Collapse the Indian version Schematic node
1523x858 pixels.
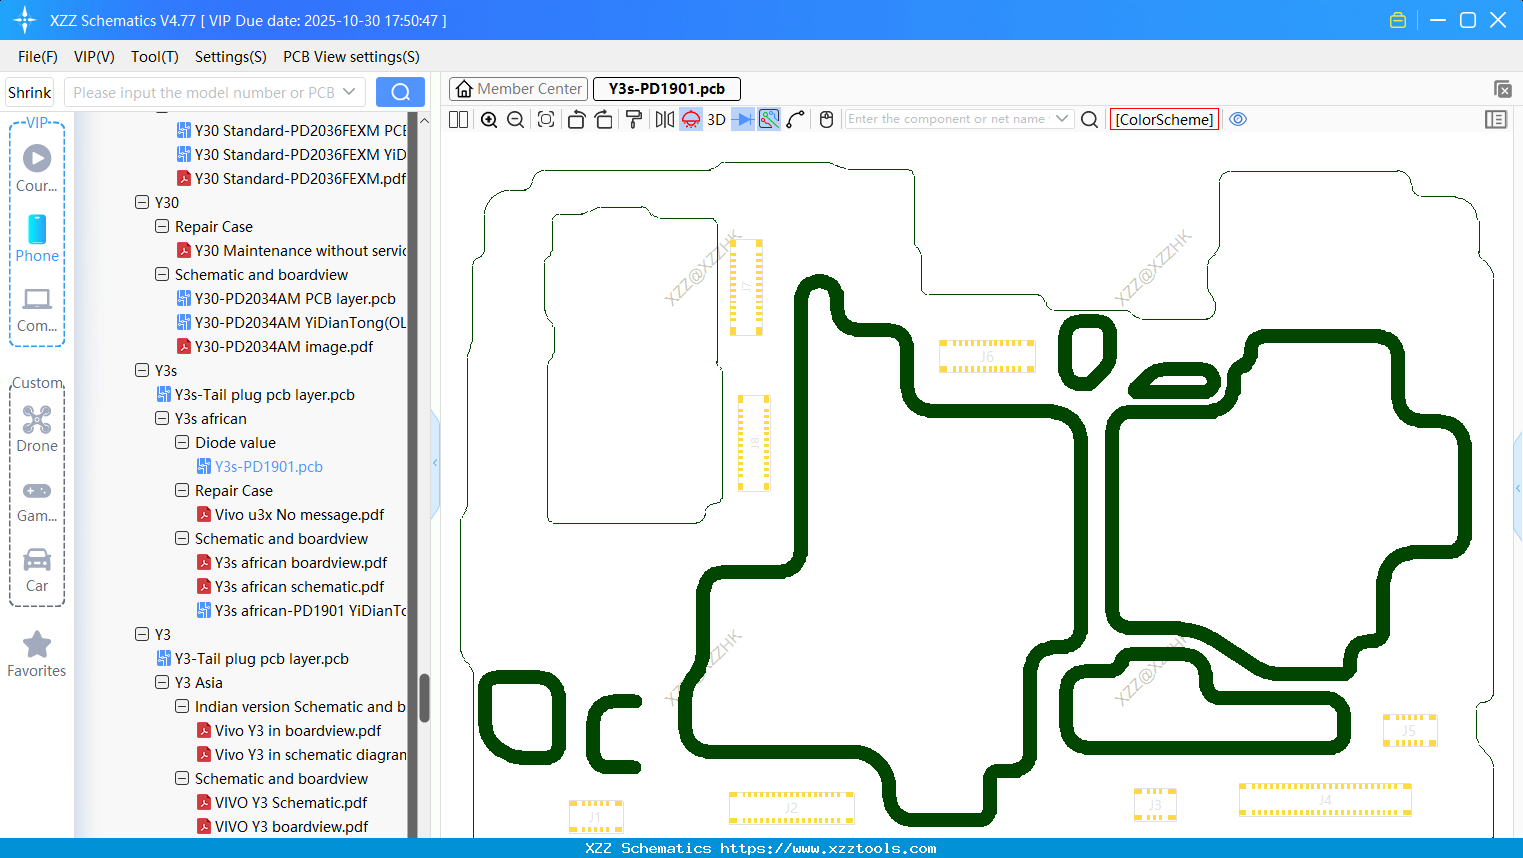[182, 706]
